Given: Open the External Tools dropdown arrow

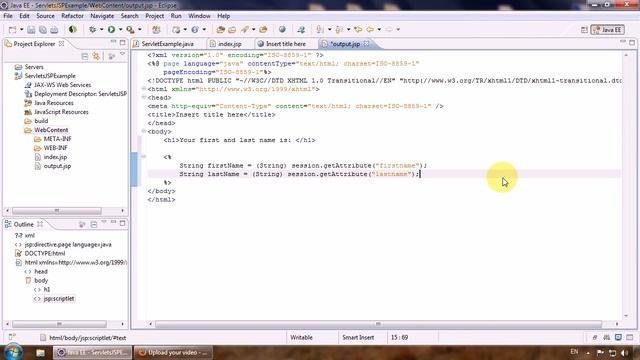Looking at the screenshot, I should pyautogui.click(x=140, y=29).
